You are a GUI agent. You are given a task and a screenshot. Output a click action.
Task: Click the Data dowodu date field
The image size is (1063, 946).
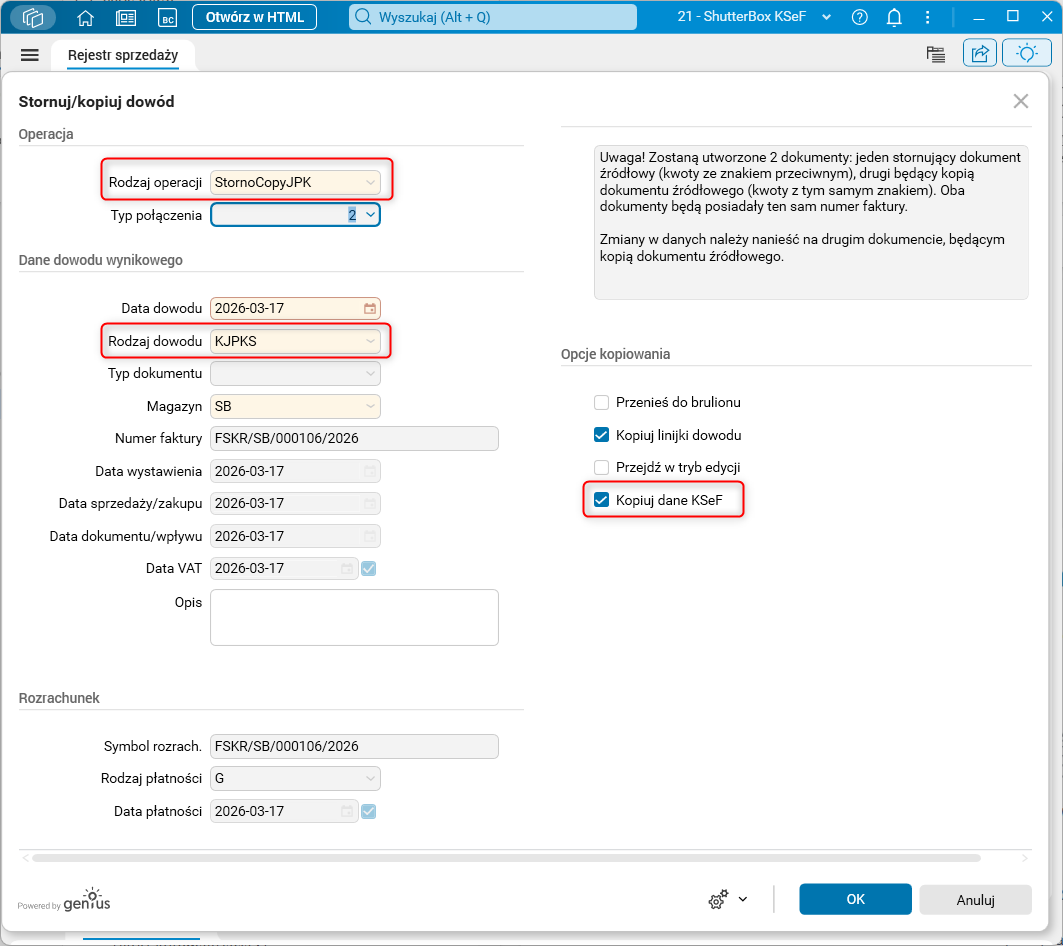(295, 309)
